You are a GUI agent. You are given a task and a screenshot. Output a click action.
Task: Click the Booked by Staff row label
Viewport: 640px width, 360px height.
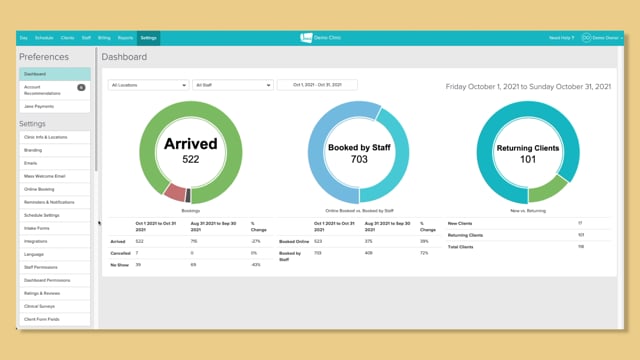click(290, 256)
